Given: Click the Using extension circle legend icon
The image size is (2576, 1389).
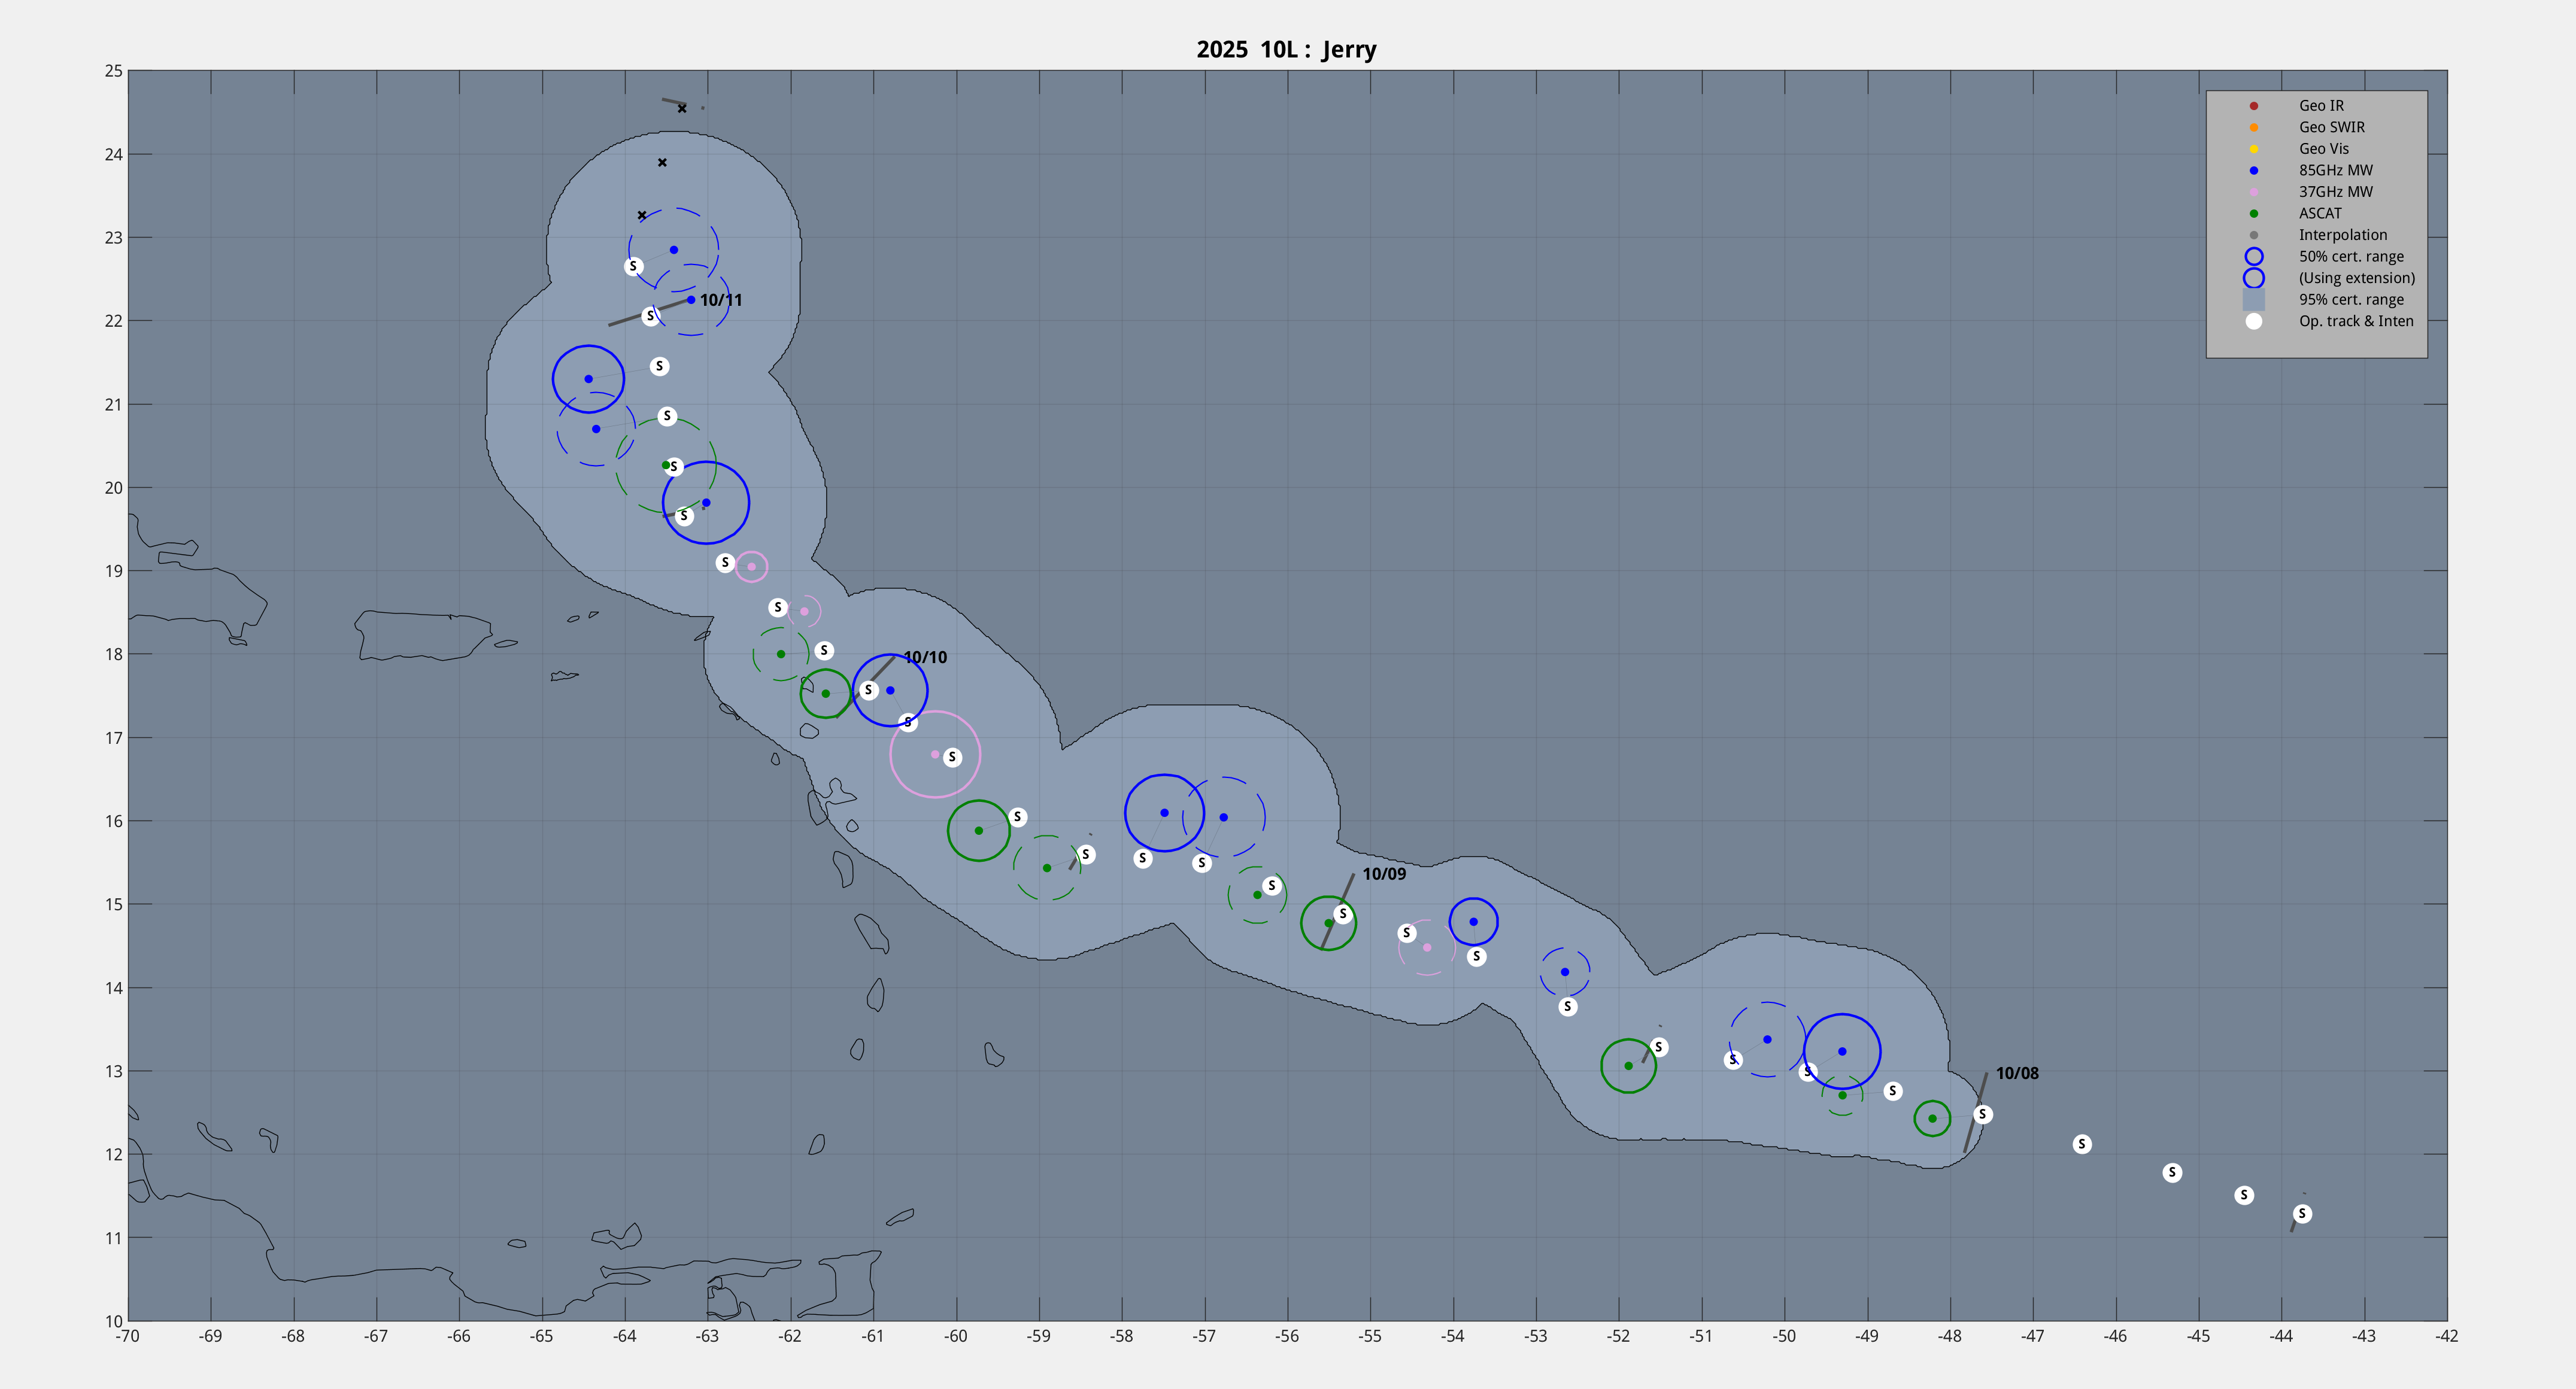Looking at the screenshot, I should point(2253,278).
